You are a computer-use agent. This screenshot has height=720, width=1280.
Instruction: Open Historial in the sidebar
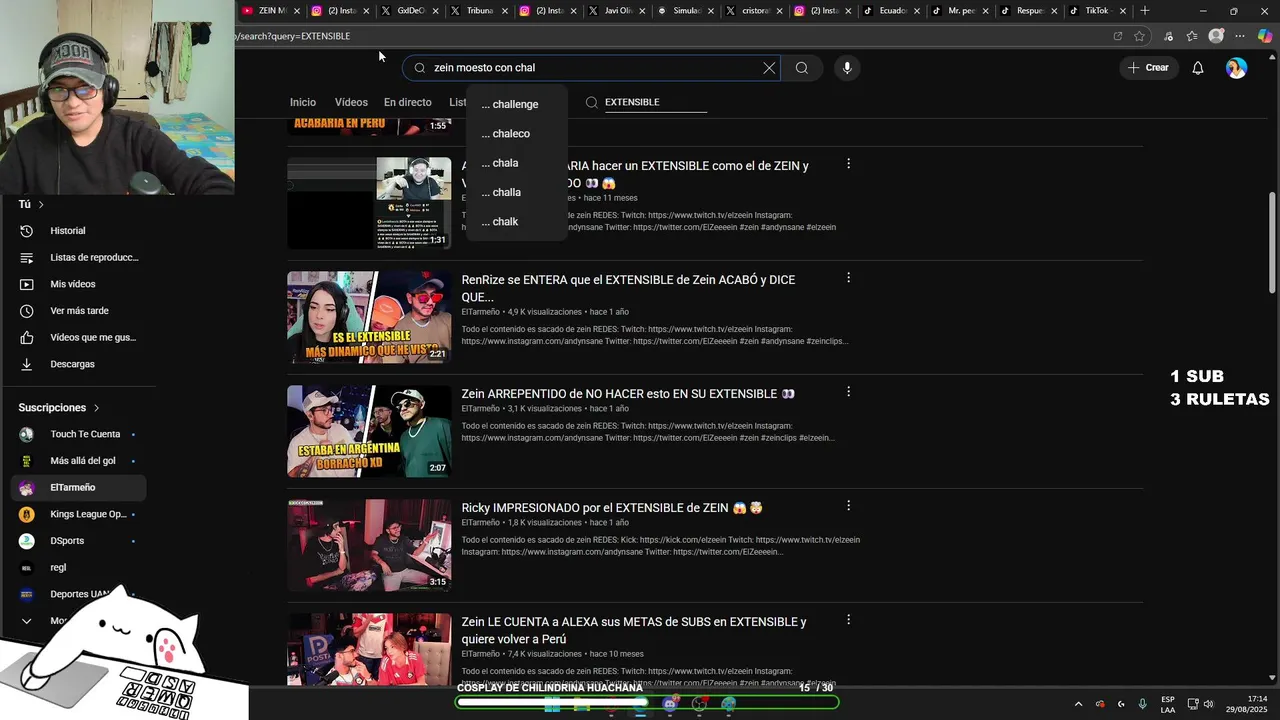78,230
